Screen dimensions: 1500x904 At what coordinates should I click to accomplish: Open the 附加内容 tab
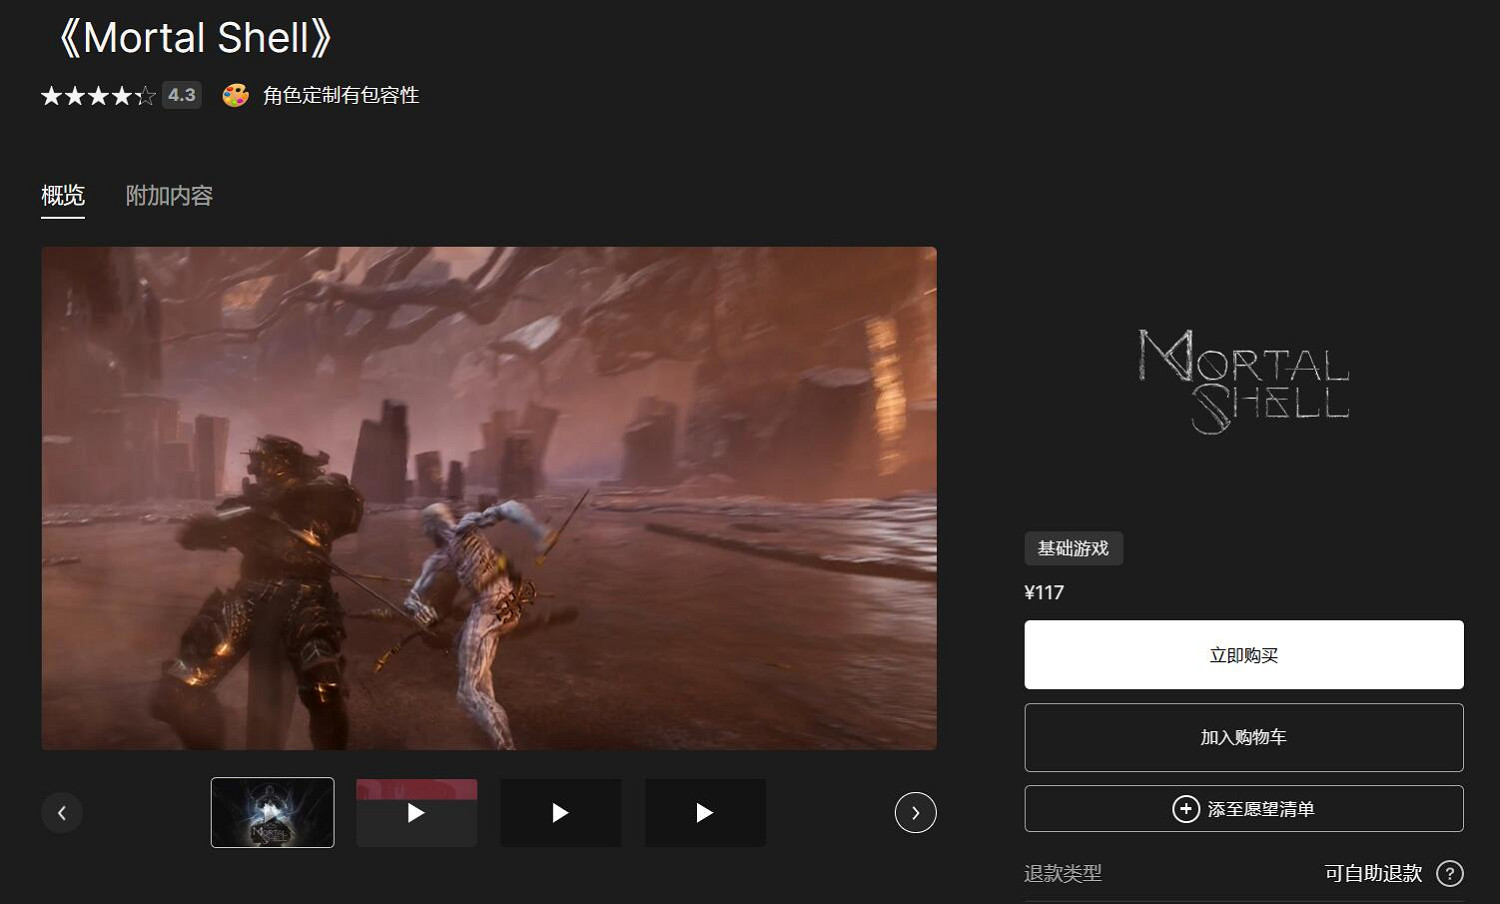coord(169,195)
